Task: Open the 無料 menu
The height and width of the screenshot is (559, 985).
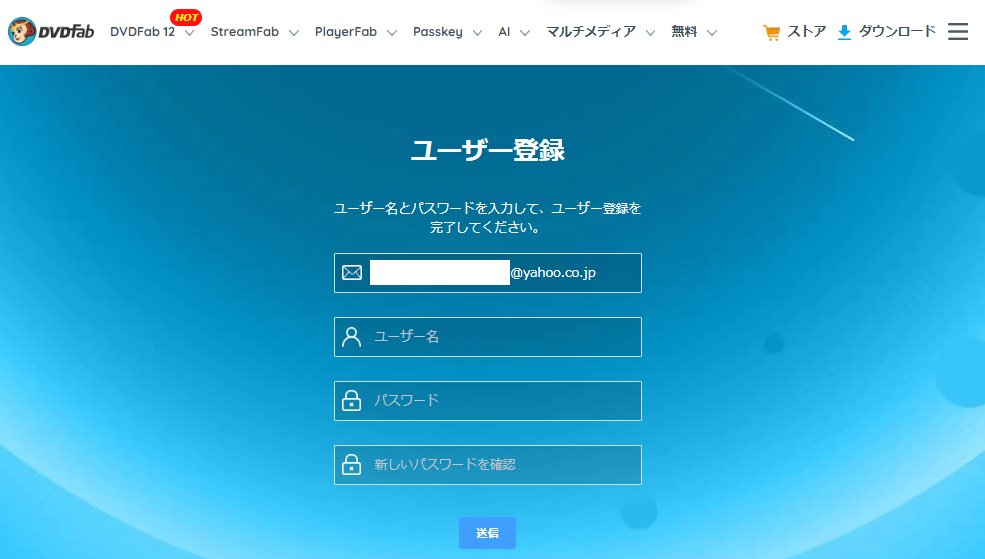Action: (x=684, y=32)
